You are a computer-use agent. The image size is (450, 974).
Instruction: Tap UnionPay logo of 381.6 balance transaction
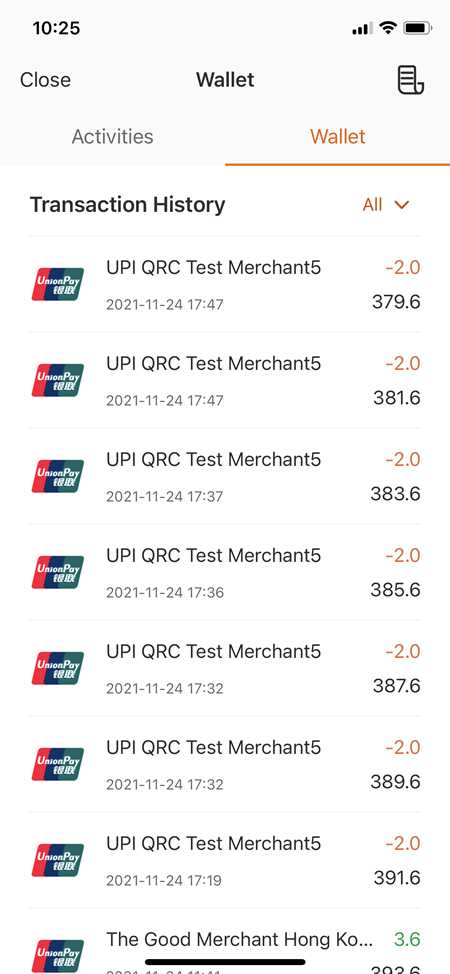coord(58,380)
